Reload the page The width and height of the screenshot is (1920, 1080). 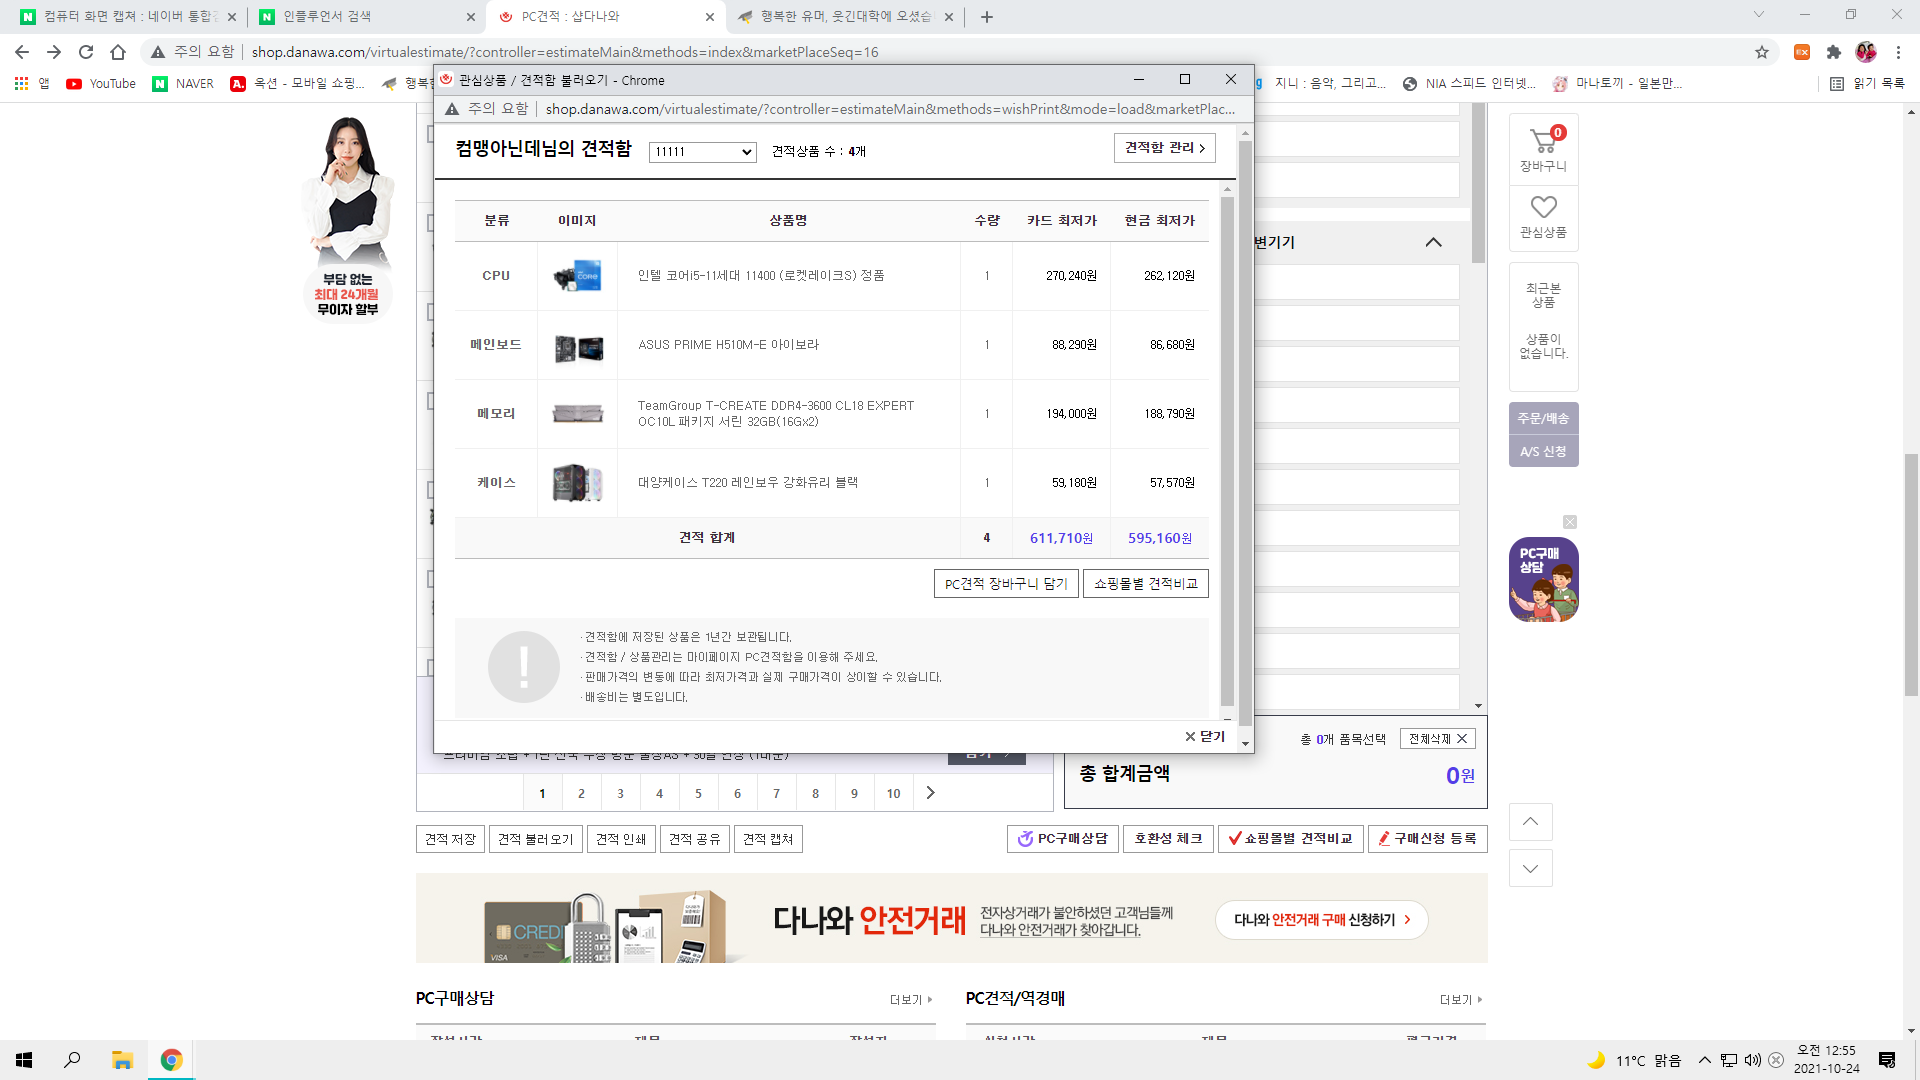86,52
